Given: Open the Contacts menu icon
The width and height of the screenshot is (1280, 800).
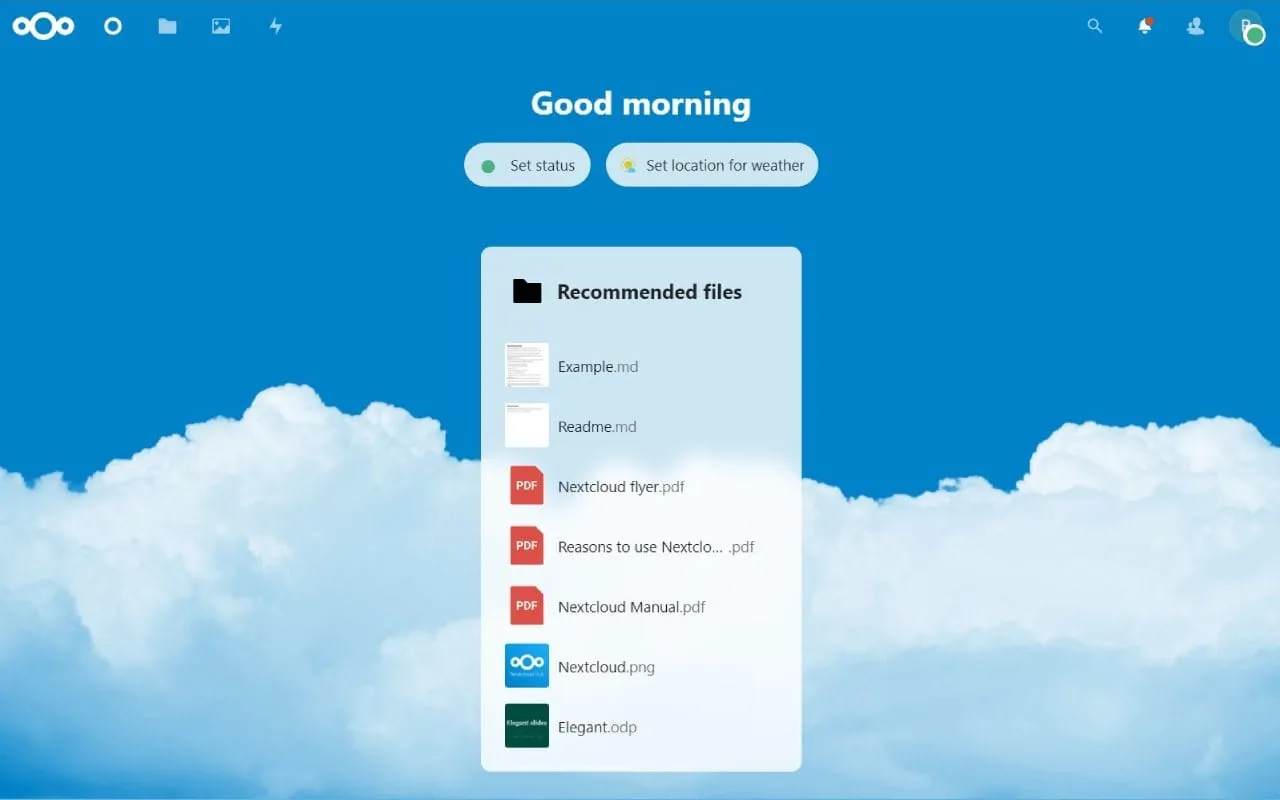Looking at the screenshot, I should coord(1195,26).
